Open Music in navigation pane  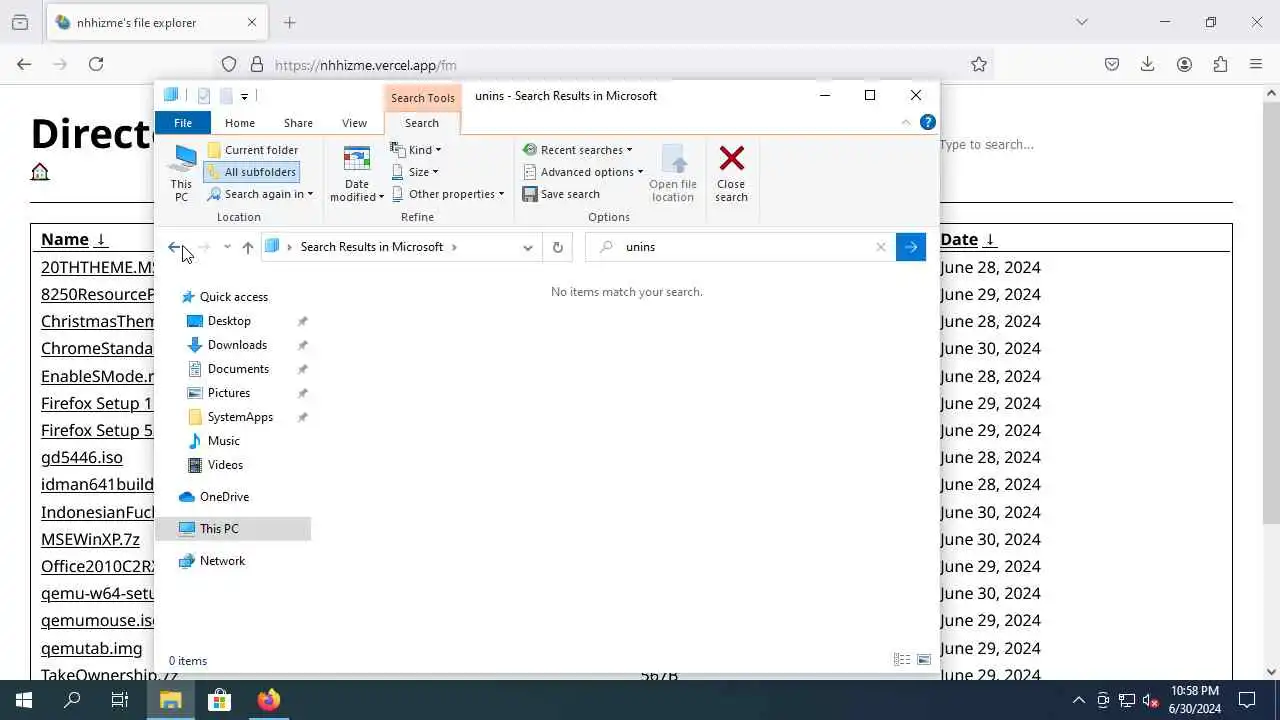click(224, 441)
